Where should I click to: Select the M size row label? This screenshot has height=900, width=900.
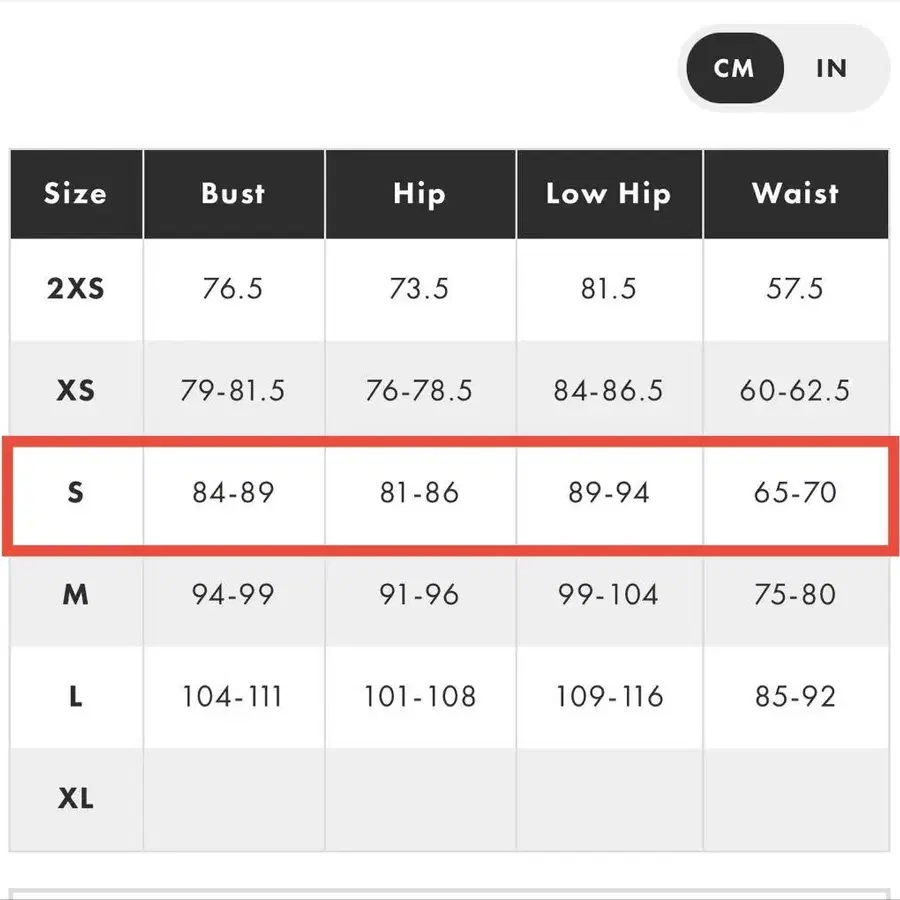tap(76, 594)
